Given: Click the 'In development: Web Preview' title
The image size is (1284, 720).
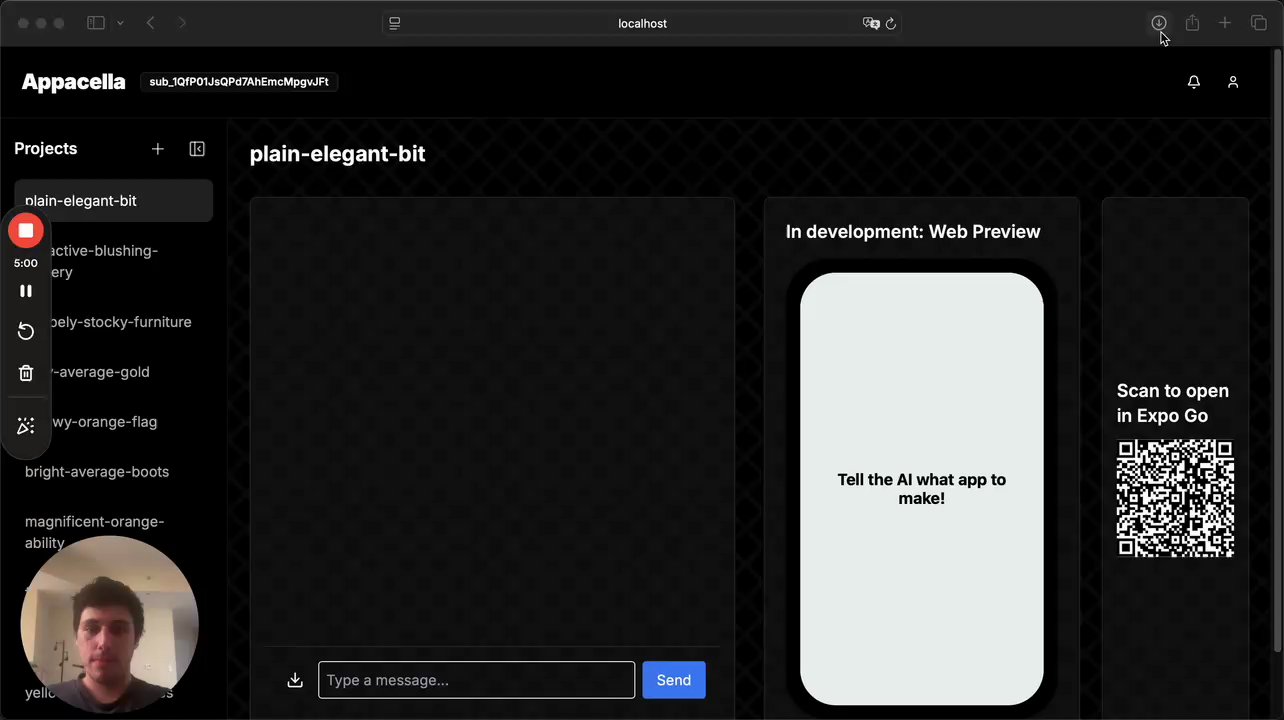Looking at the screenshot, I should click(x=913, y=232).
